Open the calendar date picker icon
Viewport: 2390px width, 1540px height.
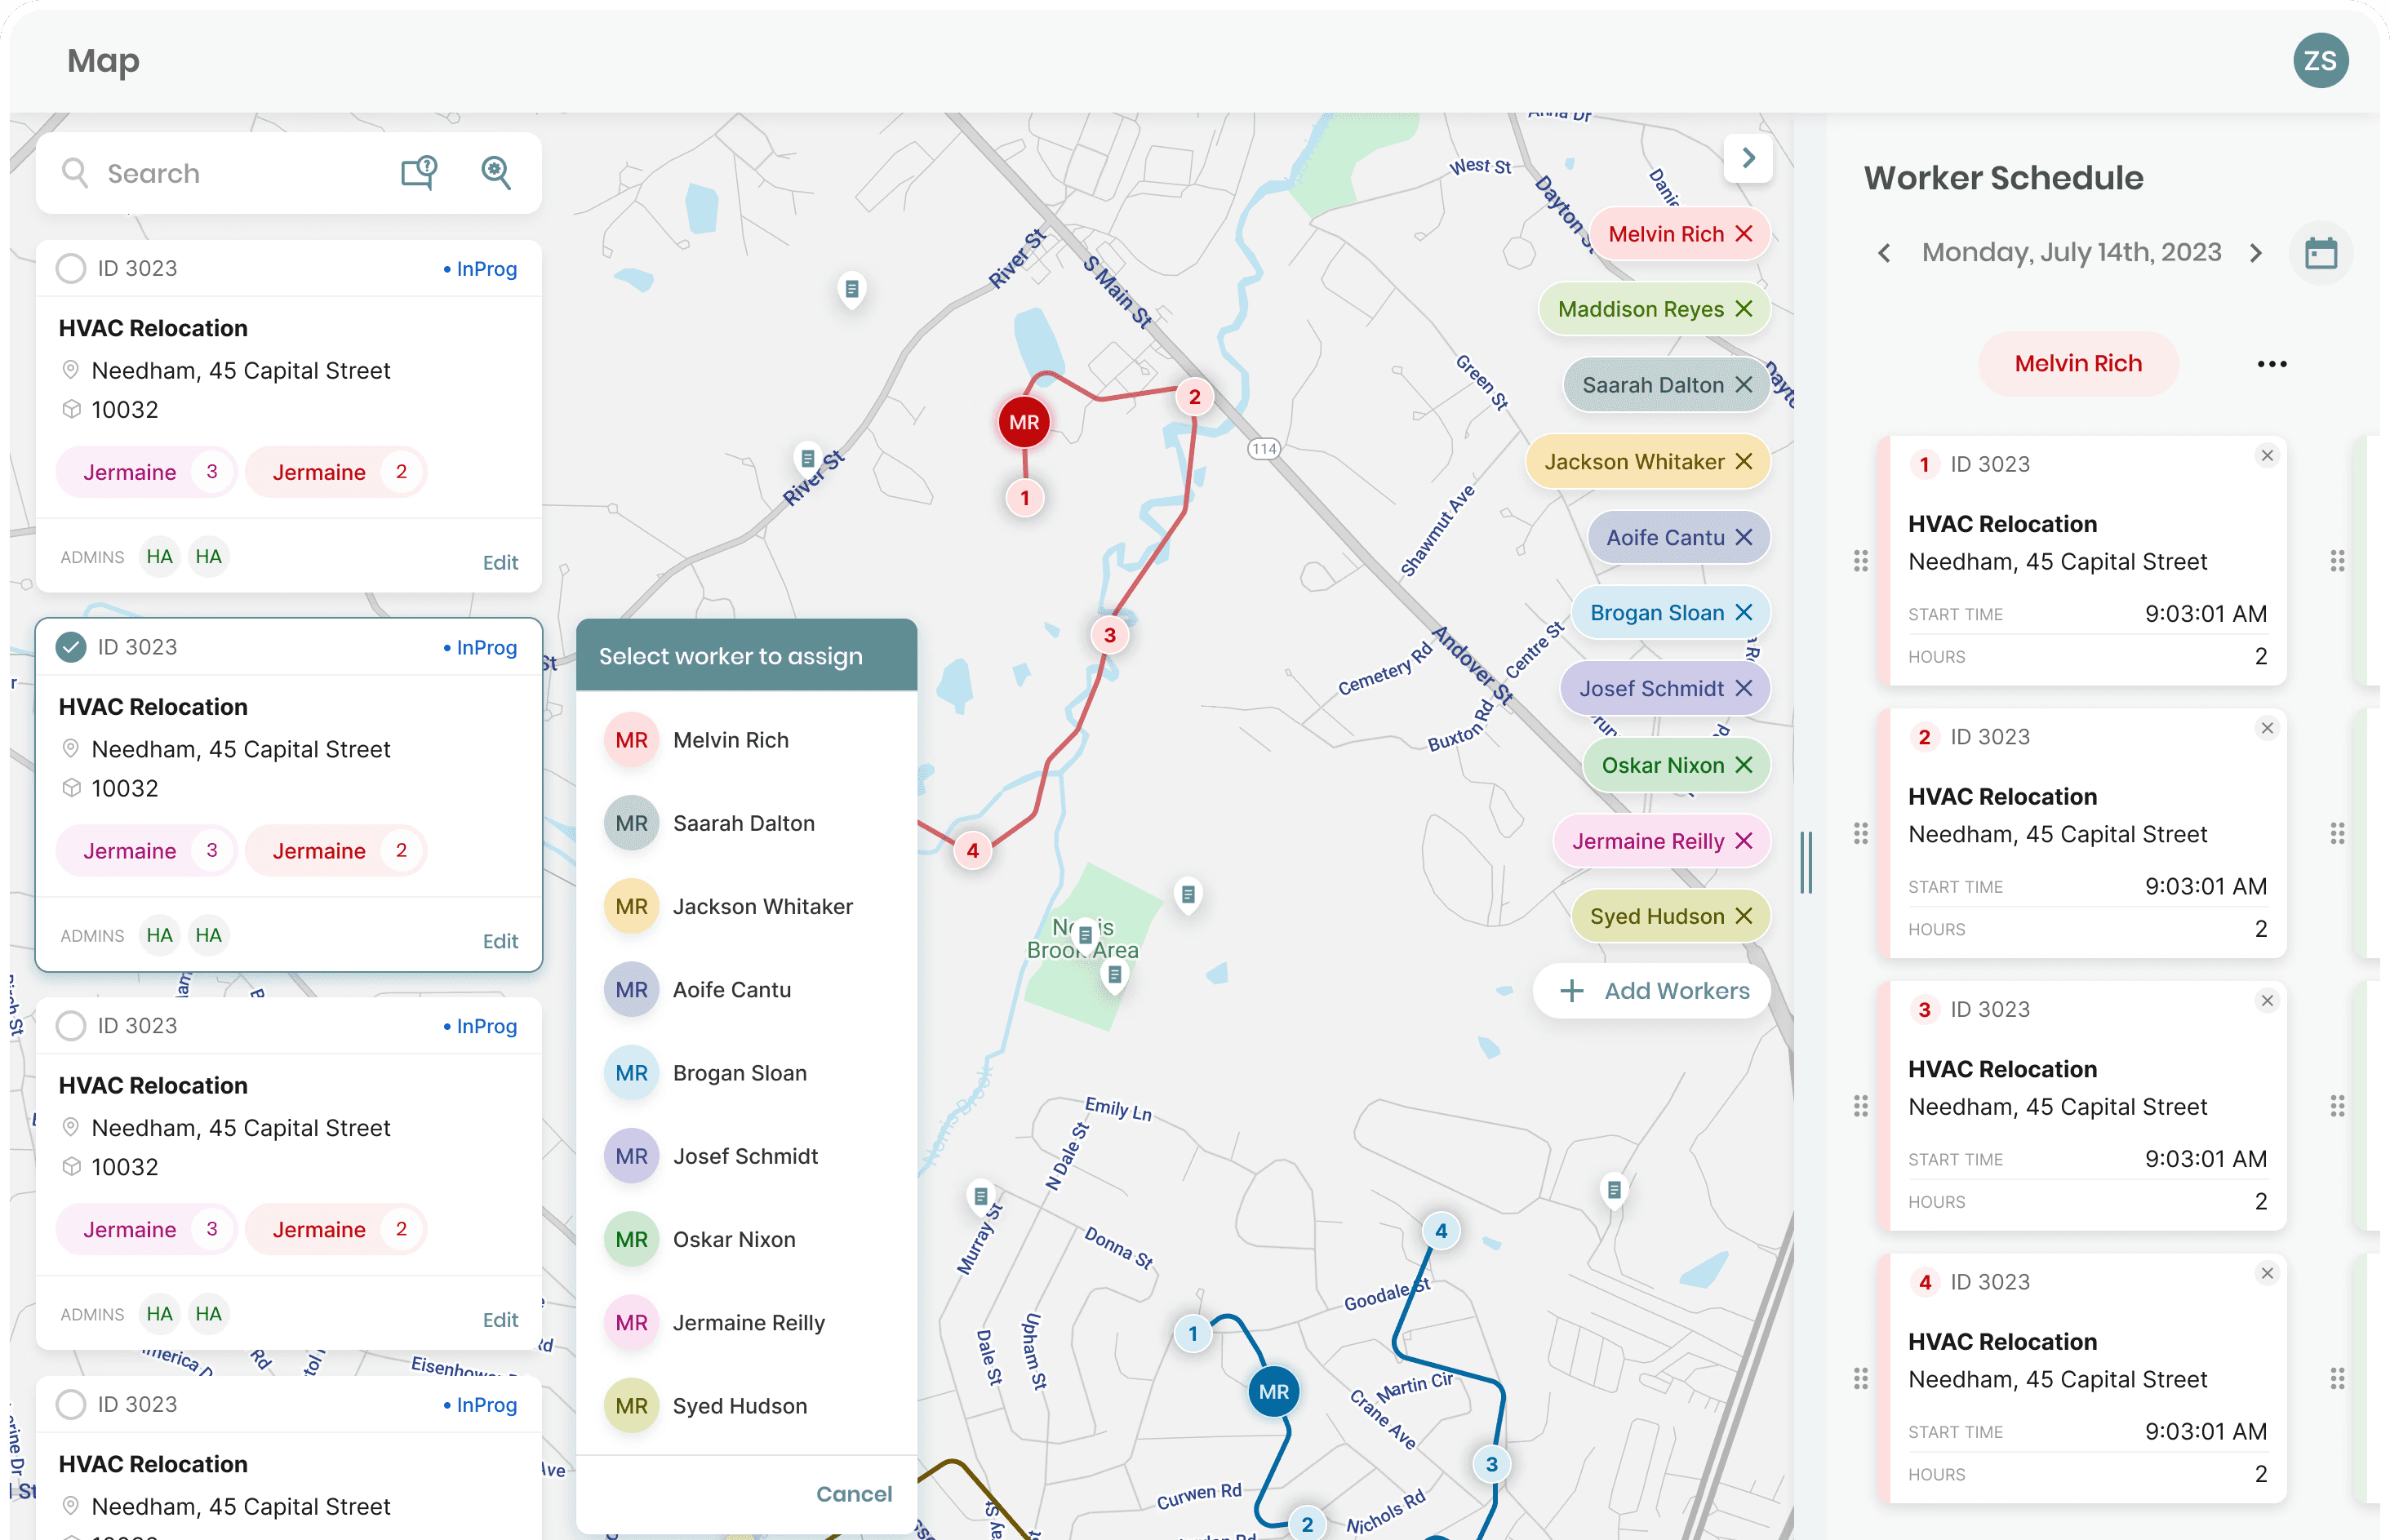pos(2320,253)
